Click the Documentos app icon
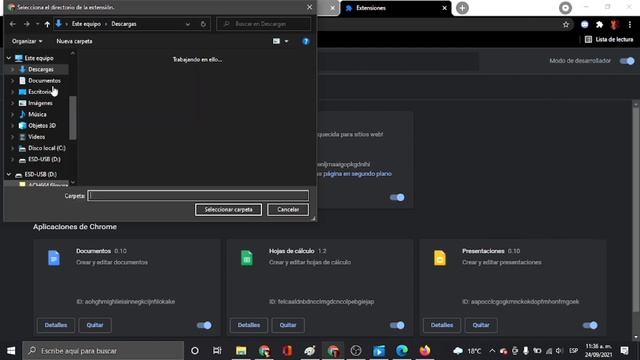Viewport: 640px width, 360px height. (x=54, y=258)
